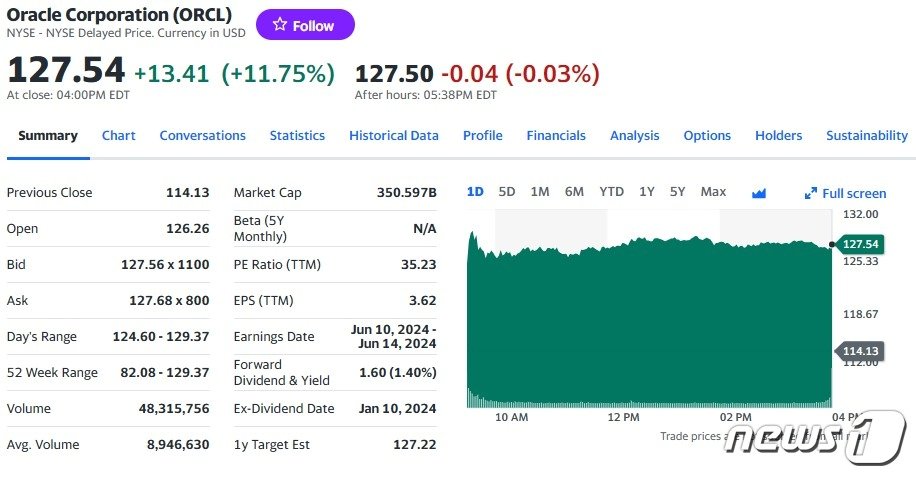The height and width of the screenshot is (477, 916).
Task: Switch chart range to 5D
Action: (x=507, y=191)
